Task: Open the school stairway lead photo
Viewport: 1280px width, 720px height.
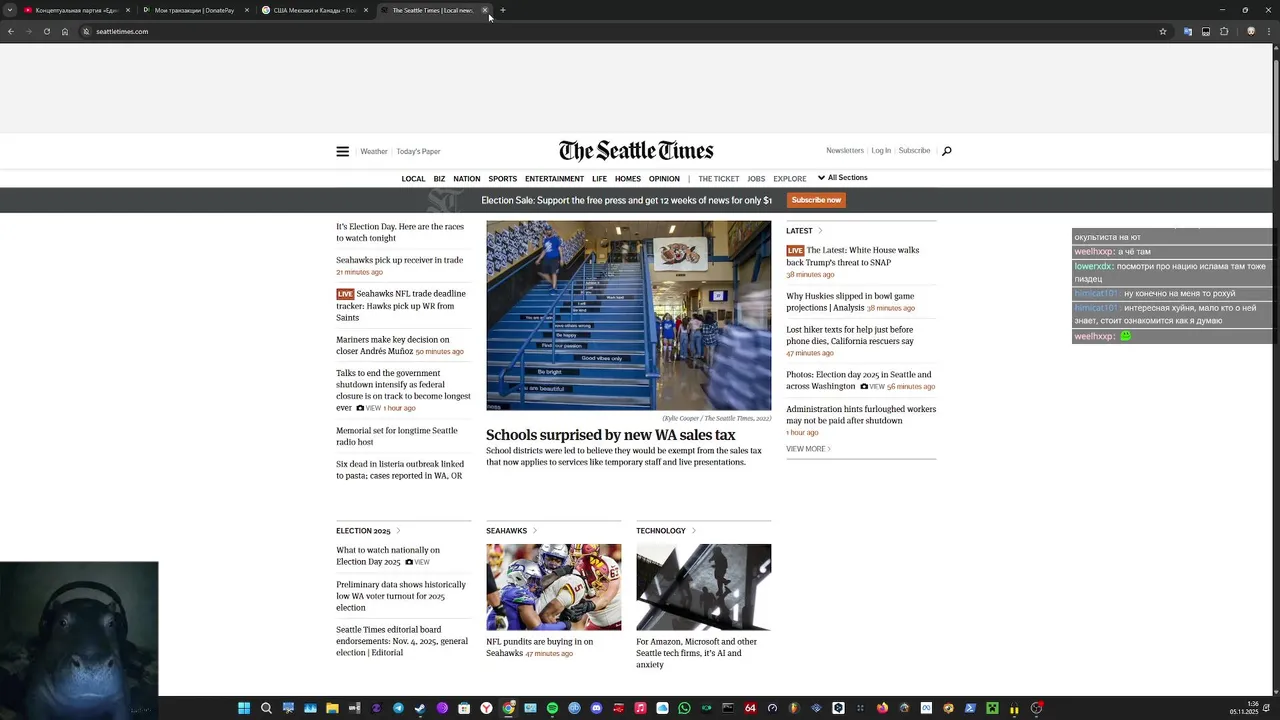Action: (x=628, y=315)
